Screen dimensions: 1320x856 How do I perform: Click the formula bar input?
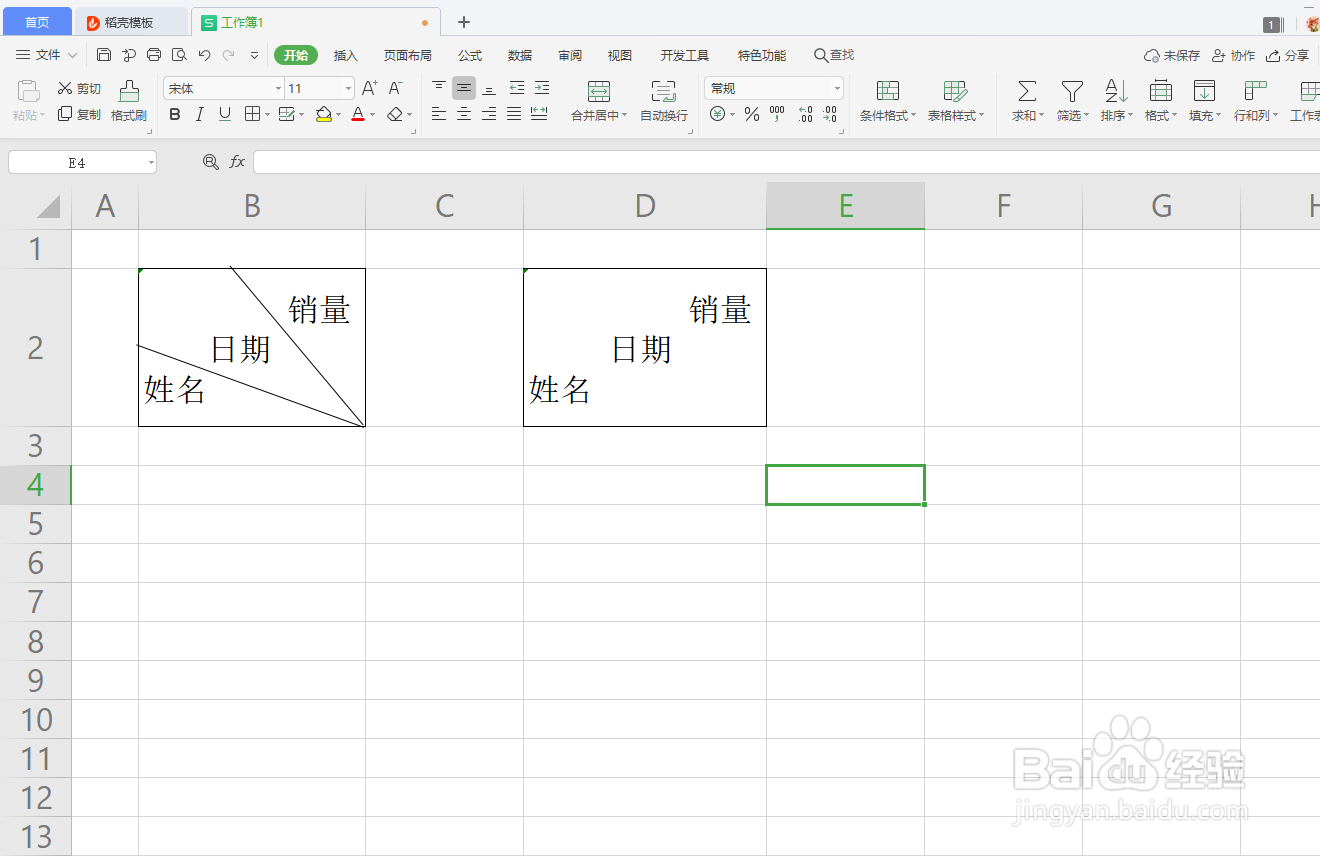(786, 162)
